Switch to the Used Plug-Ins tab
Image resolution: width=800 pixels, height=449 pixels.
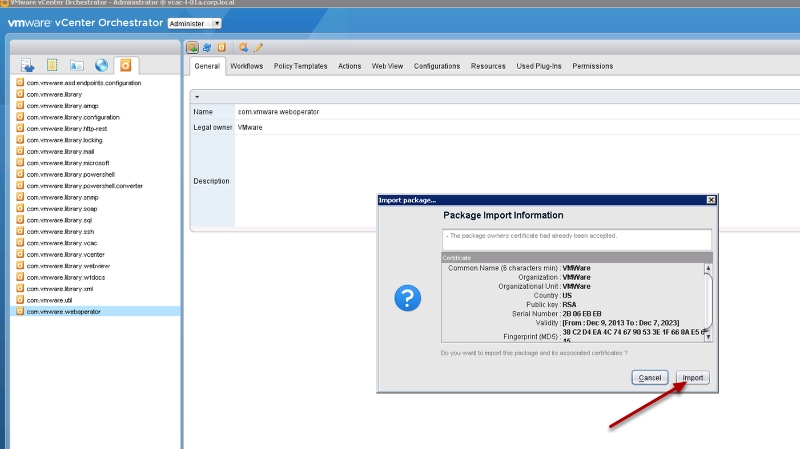pyautogui.click(x=539, y=66)
